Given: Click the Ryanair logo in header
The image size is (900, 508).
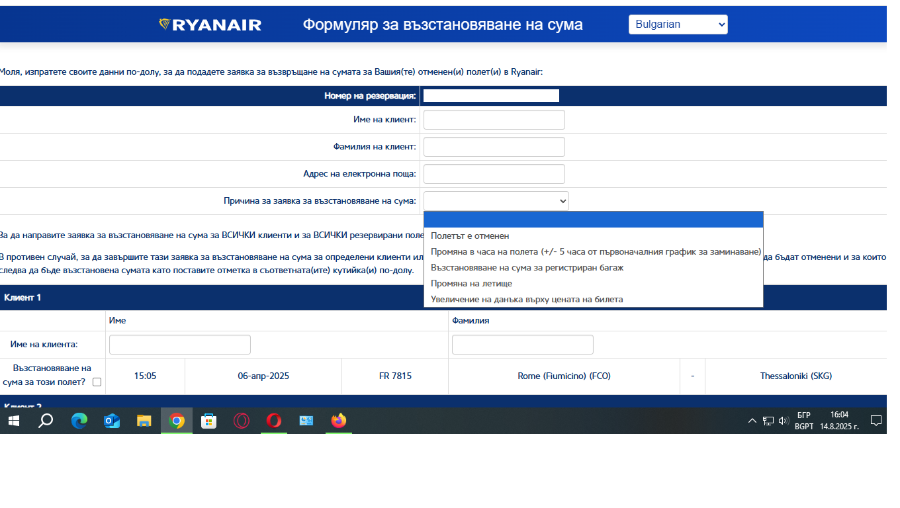Looking at the screenshot, I should point(210,25).
